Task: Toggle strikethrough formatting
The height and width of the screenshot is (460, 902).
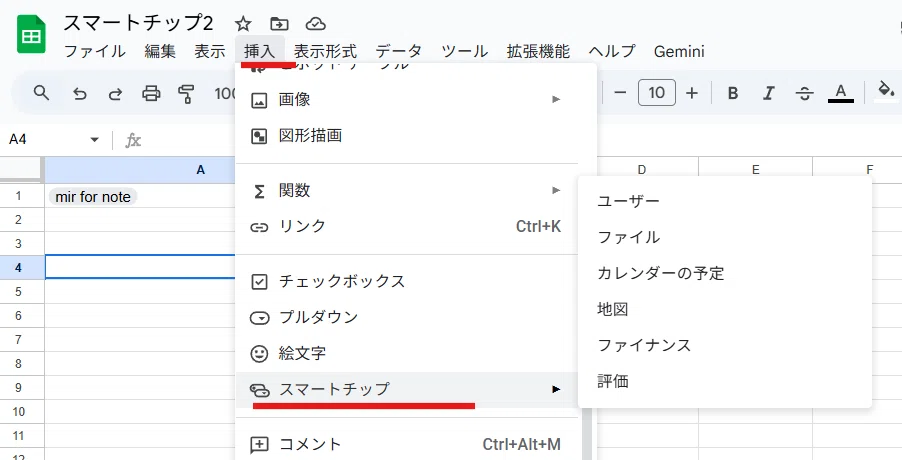Action: click(x=804, y=93)
